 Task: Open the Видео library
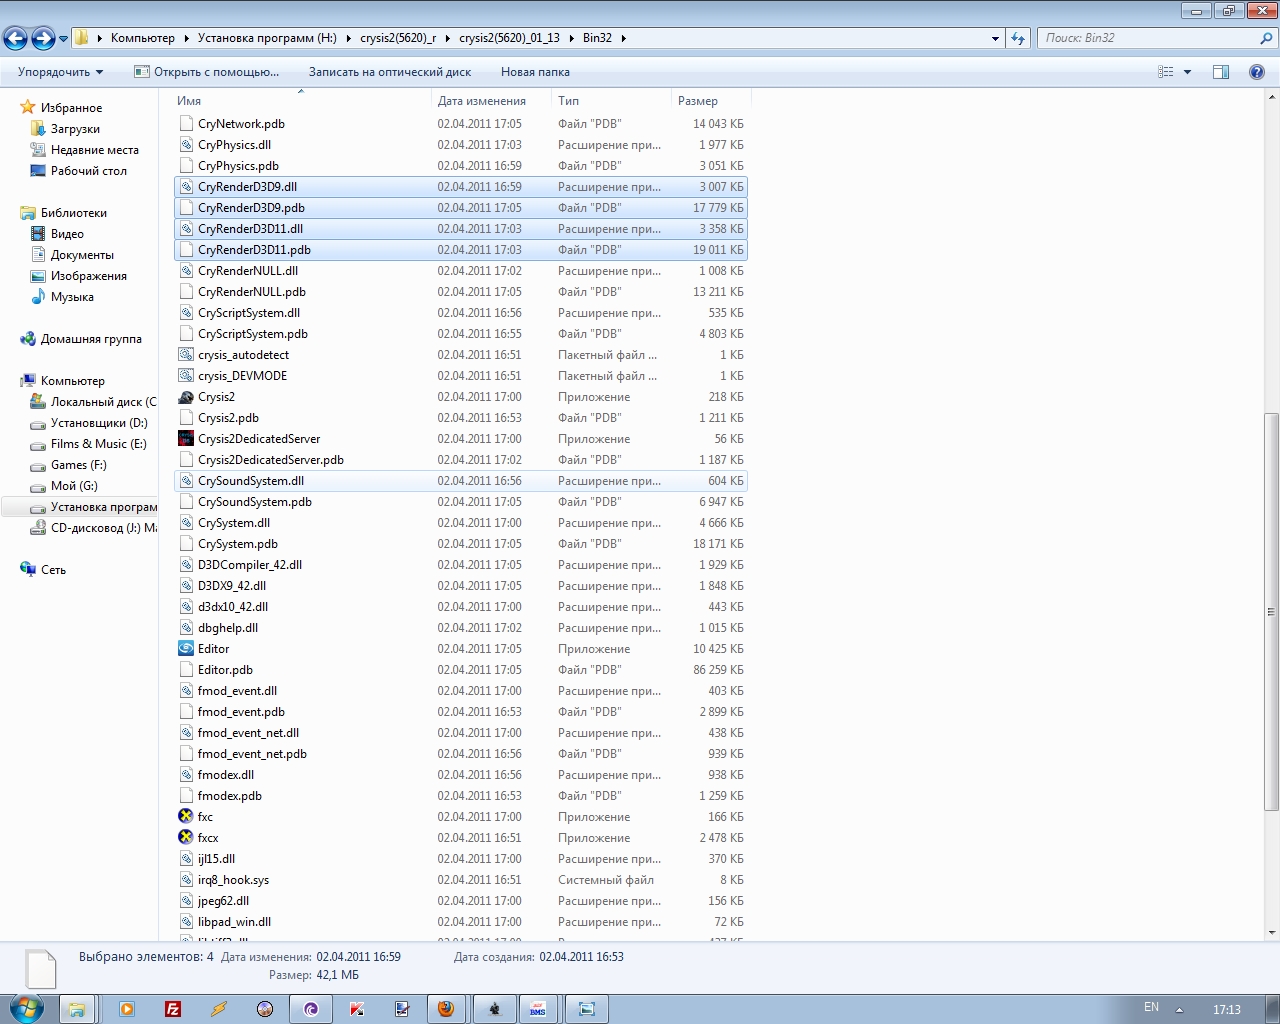click(67, 234)
